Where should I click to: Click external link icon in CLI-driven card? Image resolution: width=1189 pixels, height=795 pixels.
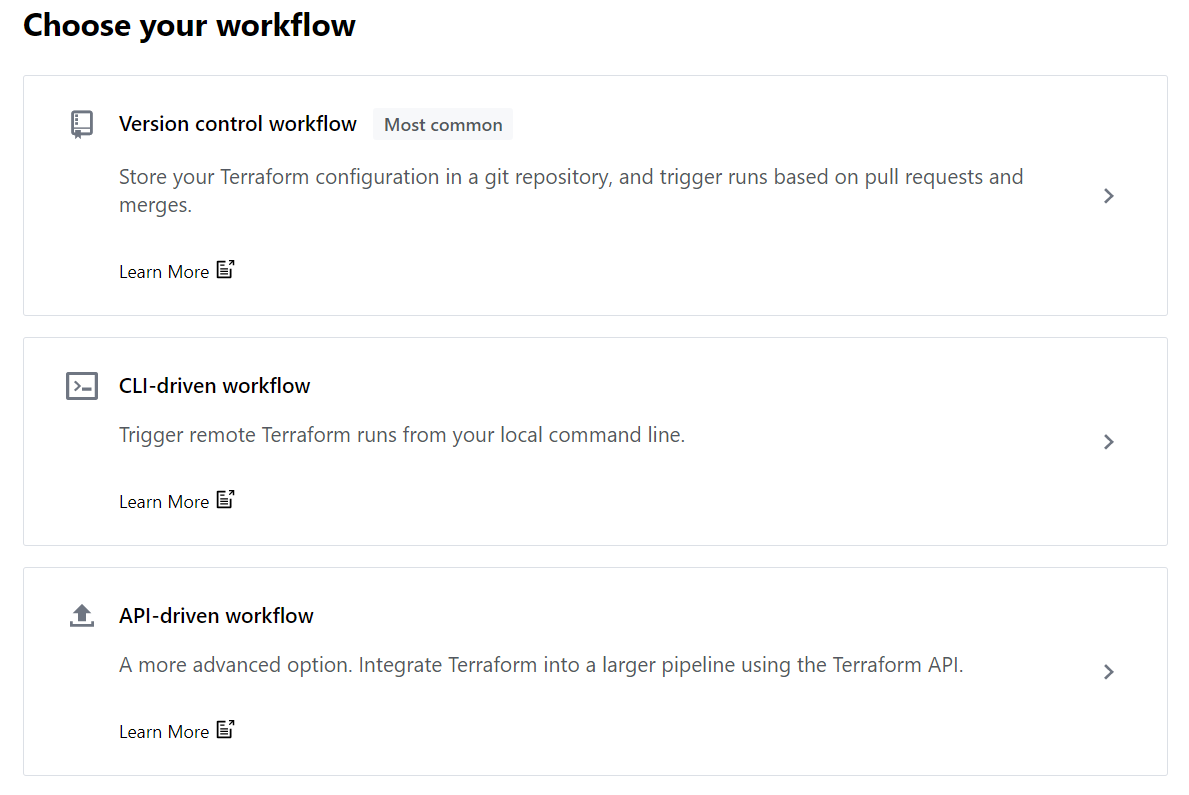coord(226,500)
